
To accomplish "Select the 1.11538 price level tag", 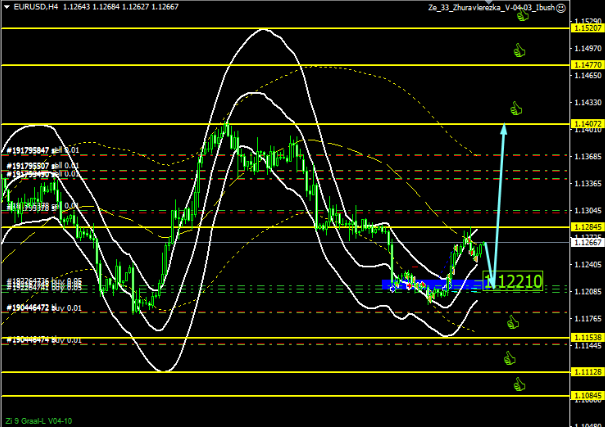I will pos(587,338).
